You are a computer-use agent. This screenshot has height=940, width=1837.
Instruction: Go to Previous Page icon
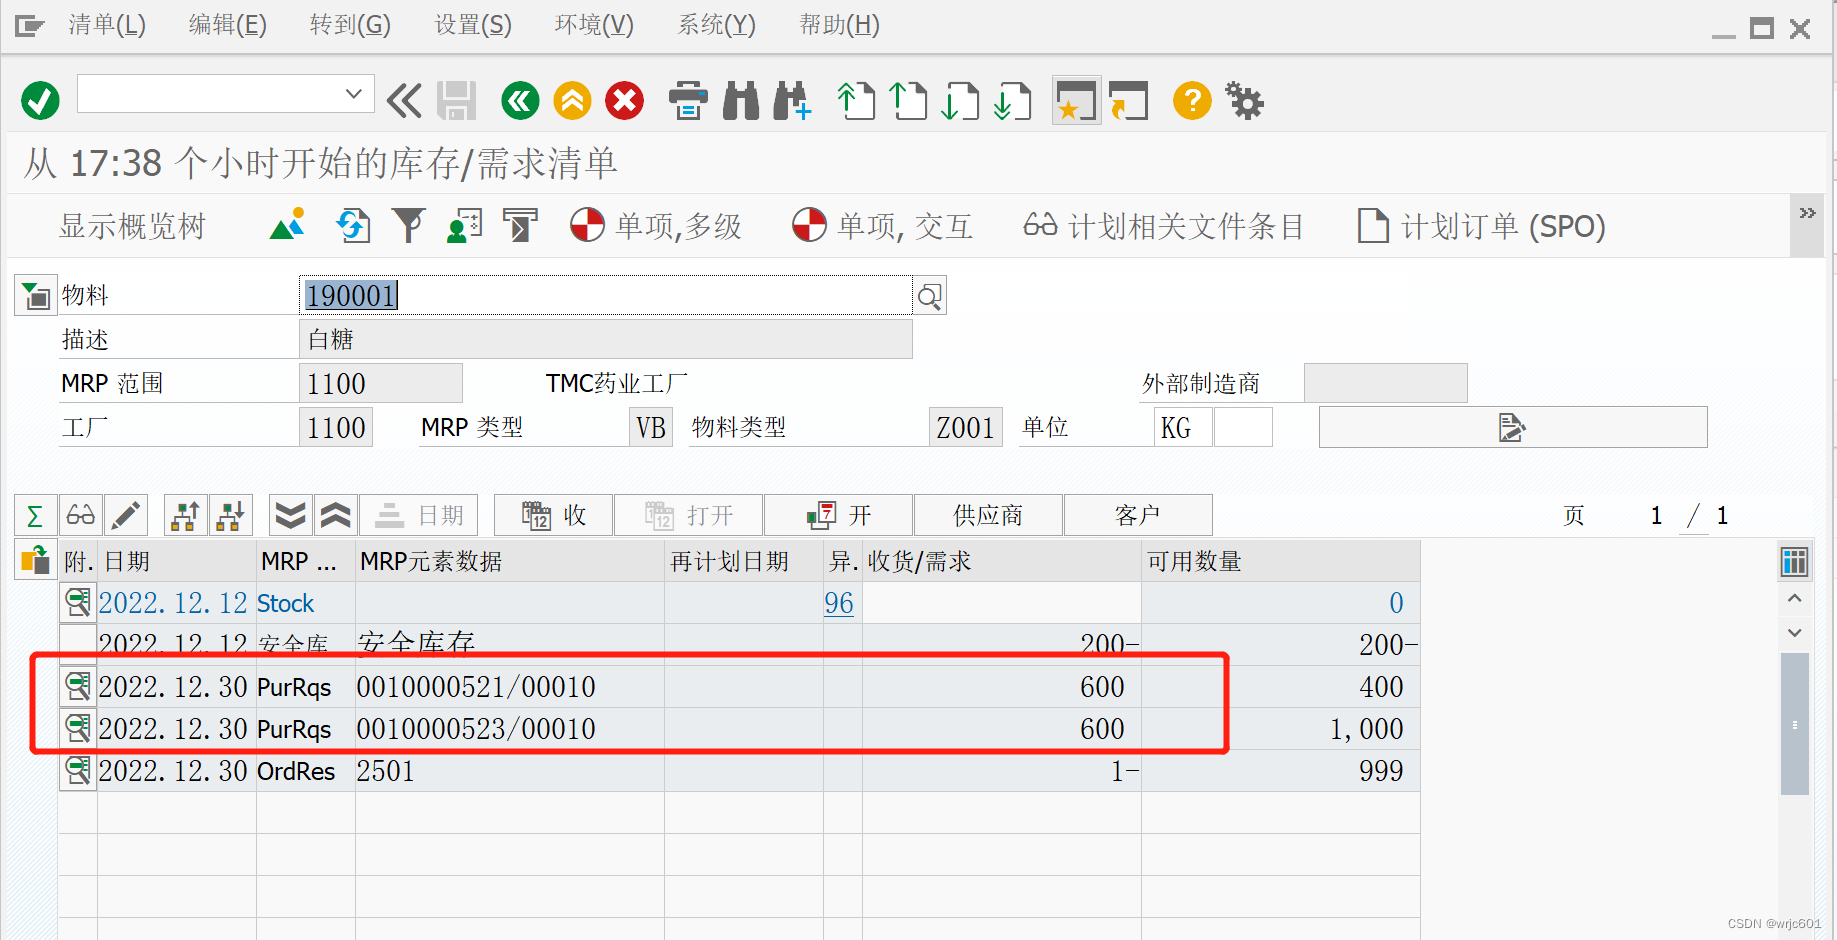click(908, 101)
